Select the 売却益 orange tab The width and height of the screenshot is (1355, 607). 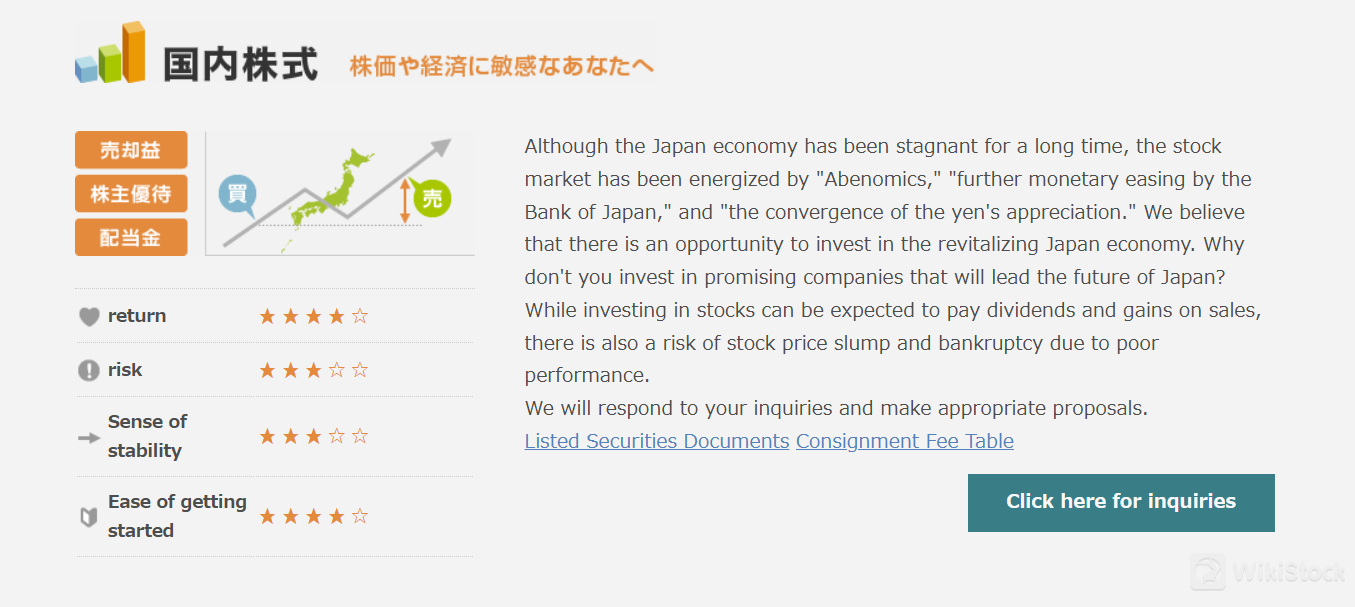[x=131, y=149]
